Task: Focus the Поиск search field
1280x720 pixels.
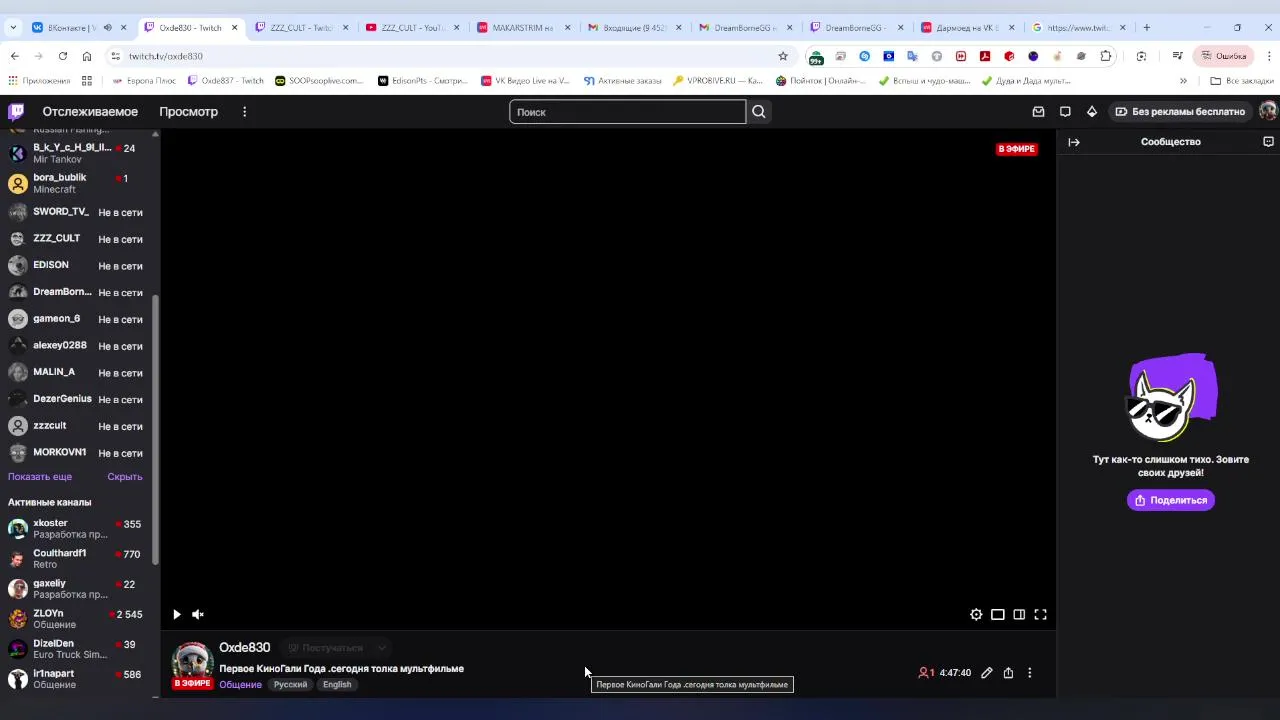Action: [627, 112]
